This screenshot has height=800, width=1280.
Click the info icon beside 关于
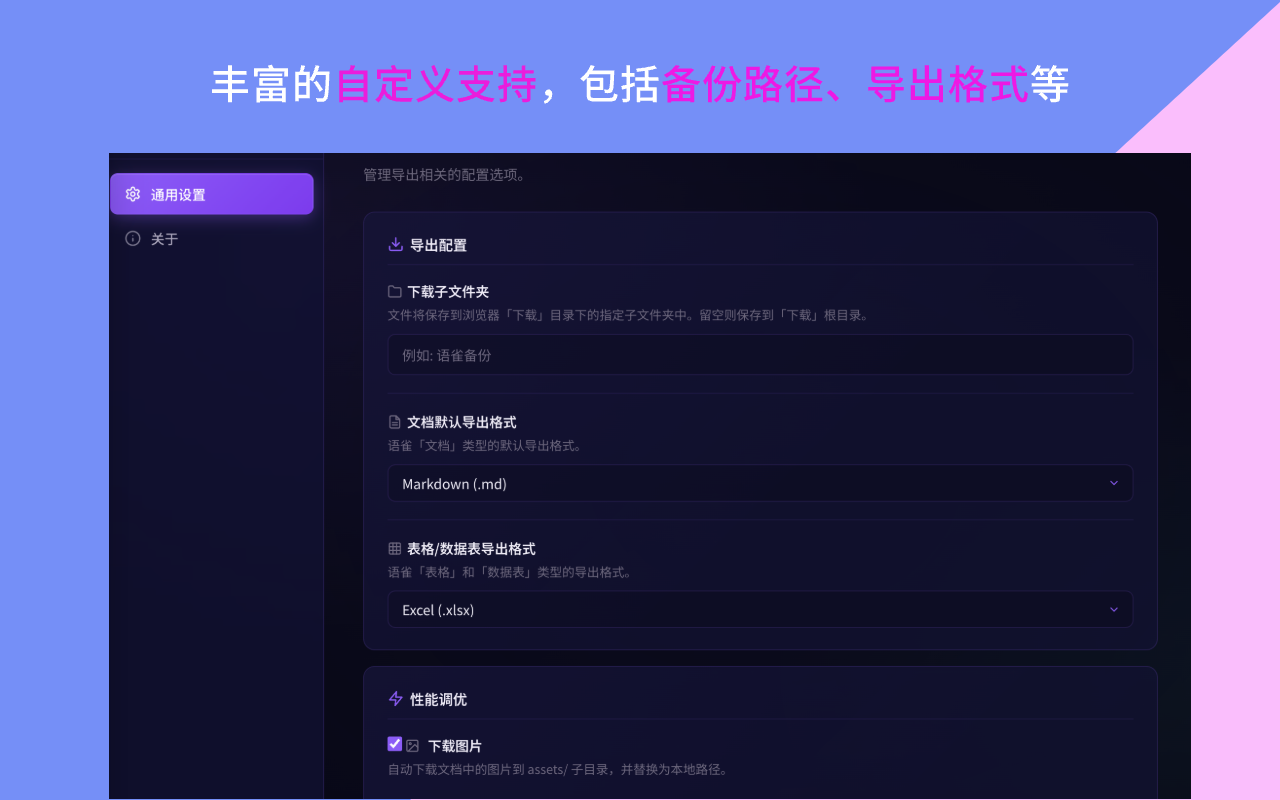point(133,239)
